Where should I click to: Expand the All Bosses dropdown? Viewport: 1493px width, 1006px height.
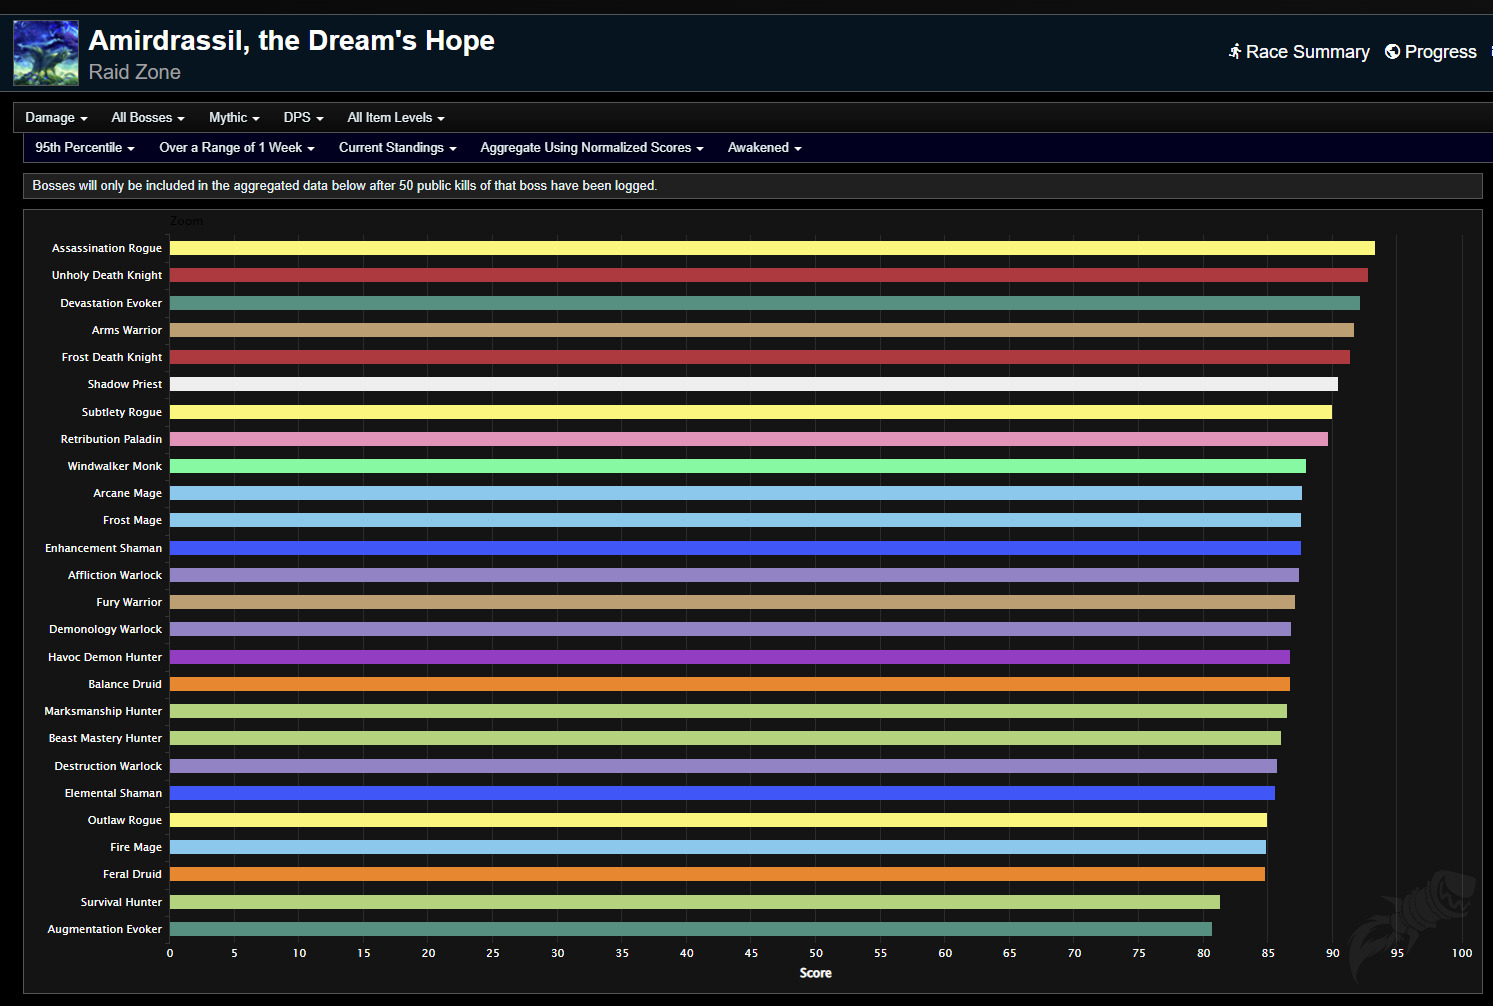point(147,118)
